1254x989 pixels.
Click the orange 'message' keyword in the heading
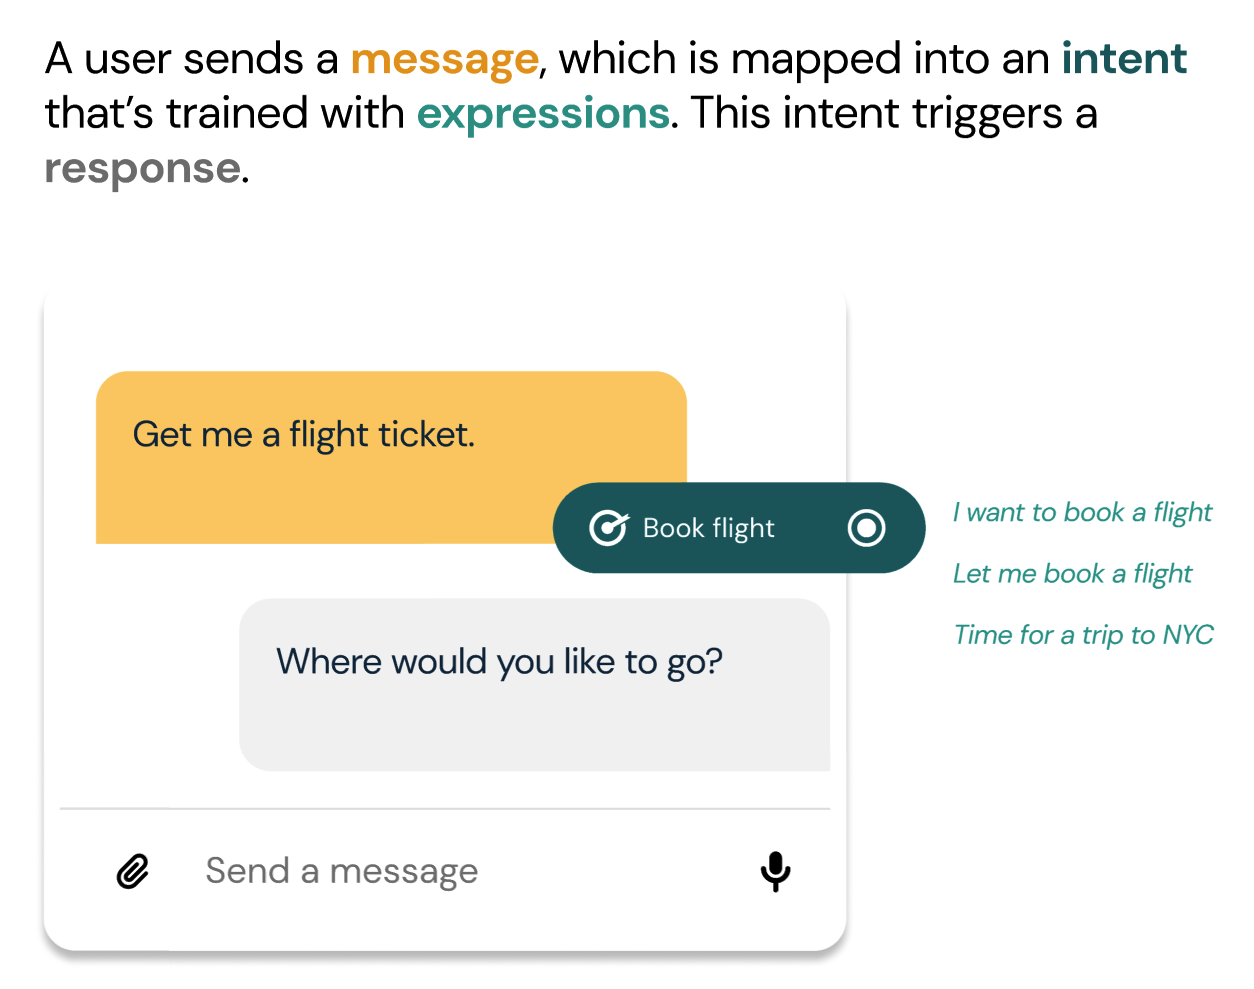(x=444, y=60)
